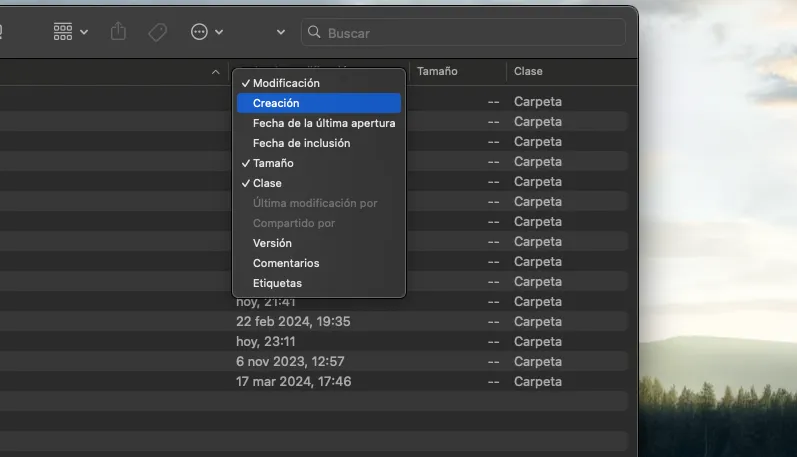
Task: Uncheck the Tamaño column in the menu
Action: [x=273, y=163]
